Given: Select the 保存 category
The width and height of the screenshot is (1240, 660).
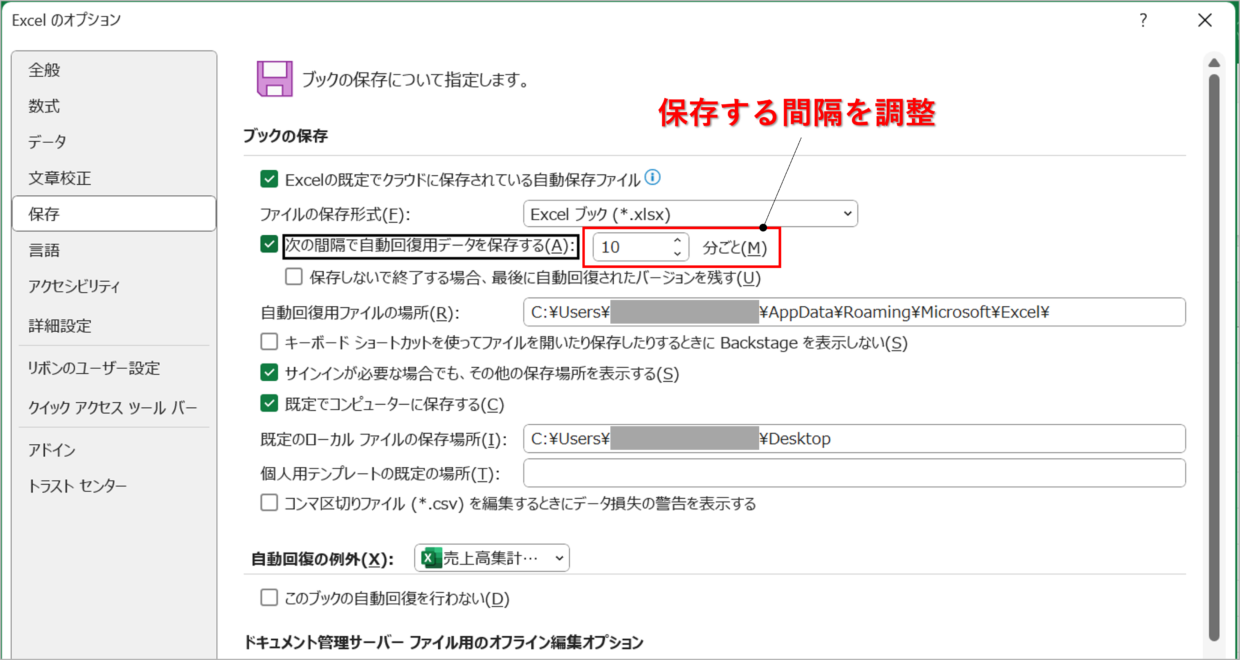Looking at the screenshot, I should click(114, 214).
